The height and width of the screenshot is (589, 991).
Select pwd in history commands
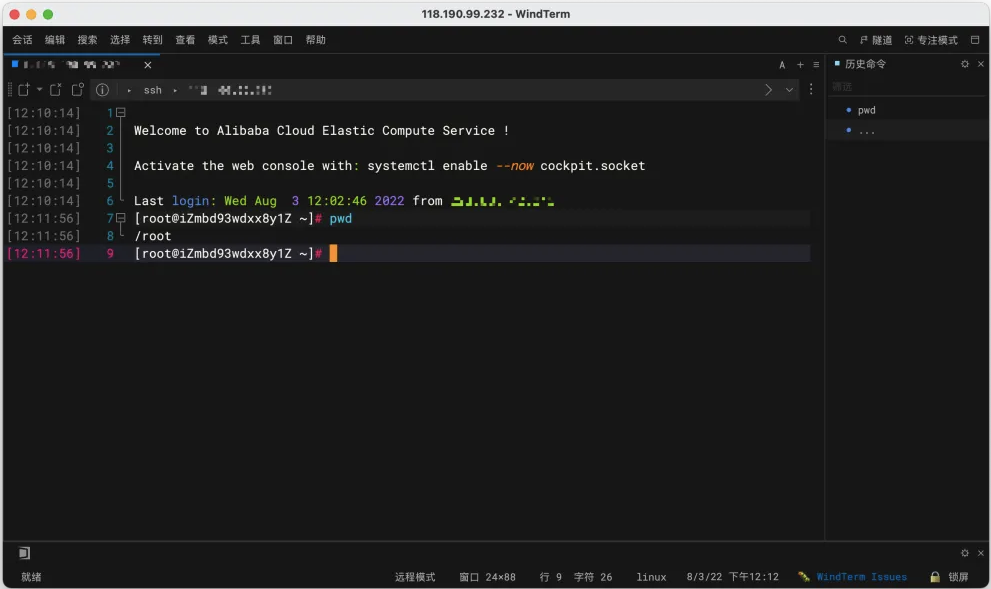tap(866, 110)
